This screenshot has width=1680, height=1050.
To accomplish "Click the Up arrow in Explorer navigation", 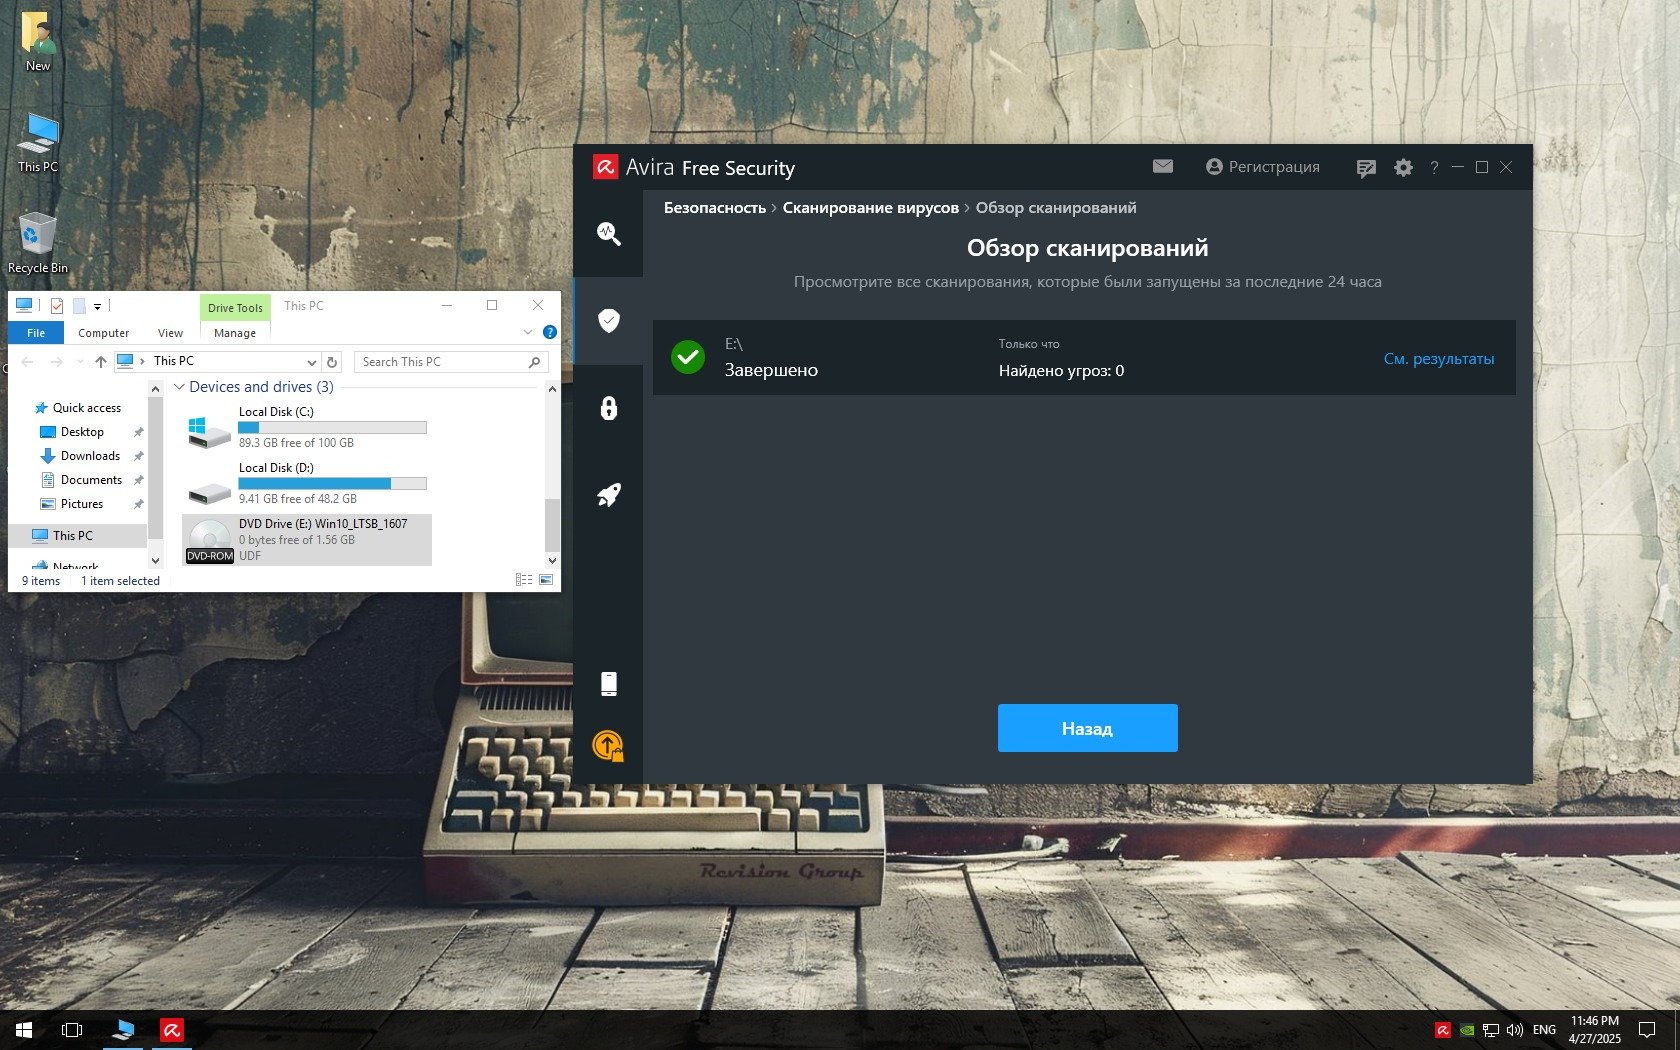I will pos(100,362).
